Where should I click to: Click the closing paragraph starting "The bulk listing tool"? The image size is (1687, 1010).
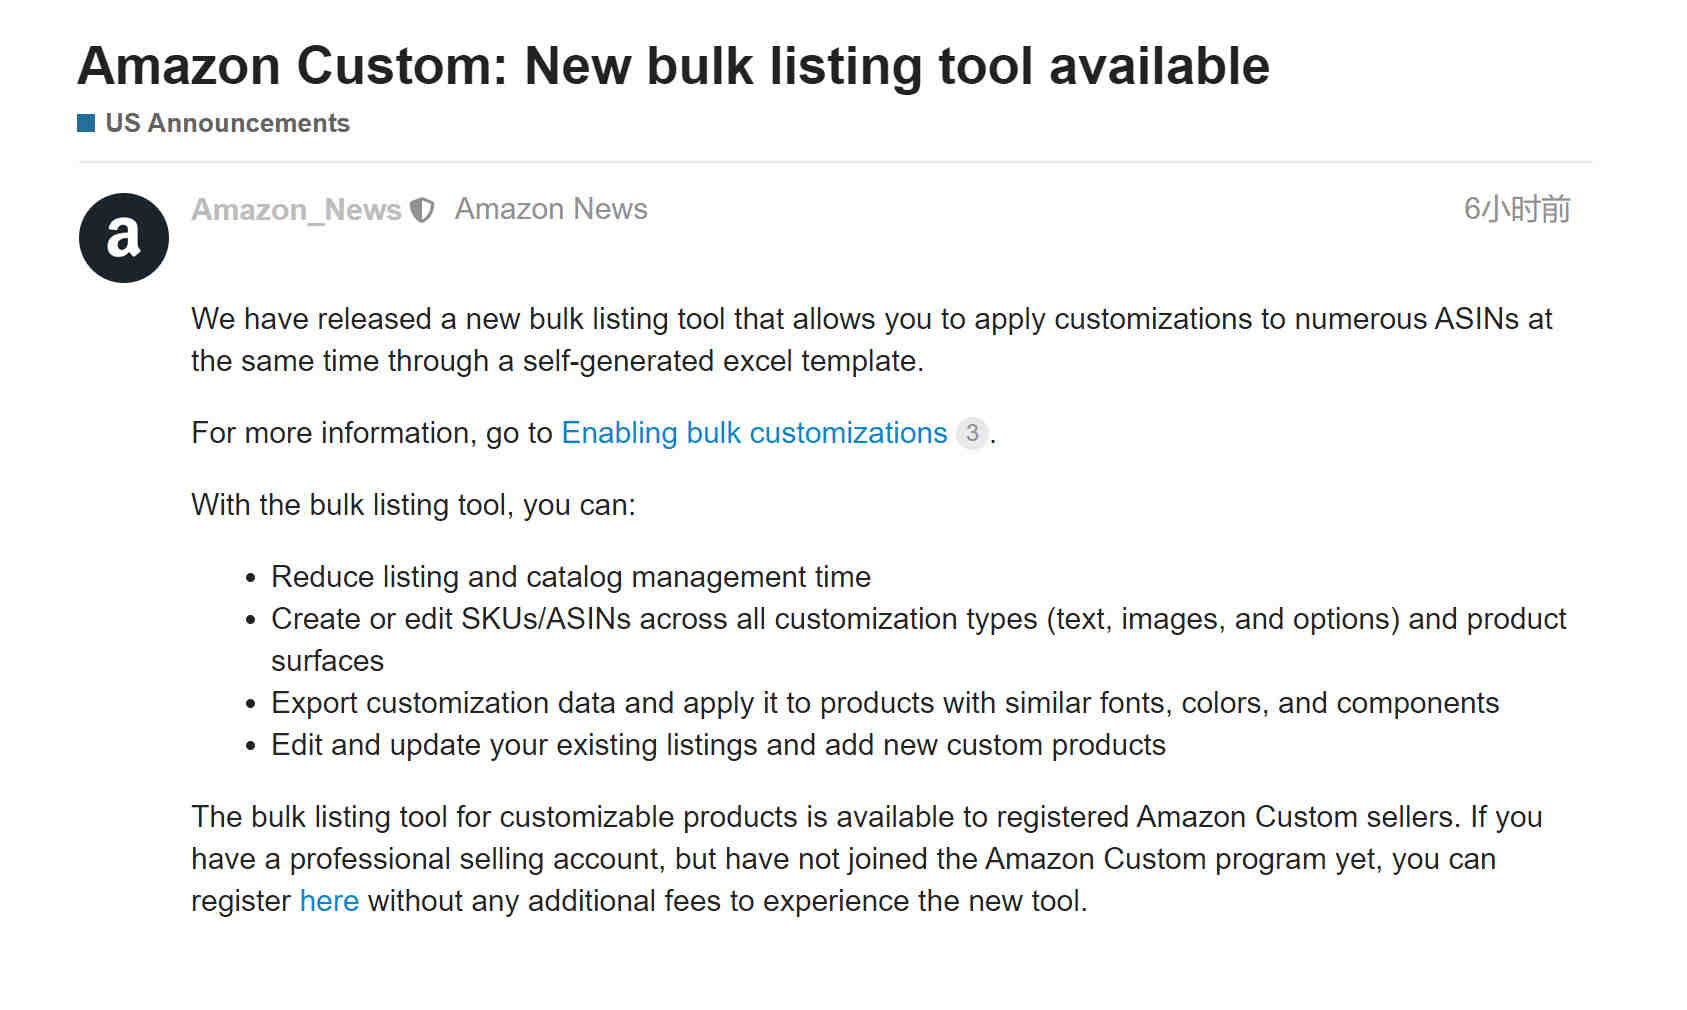[867, 859]
